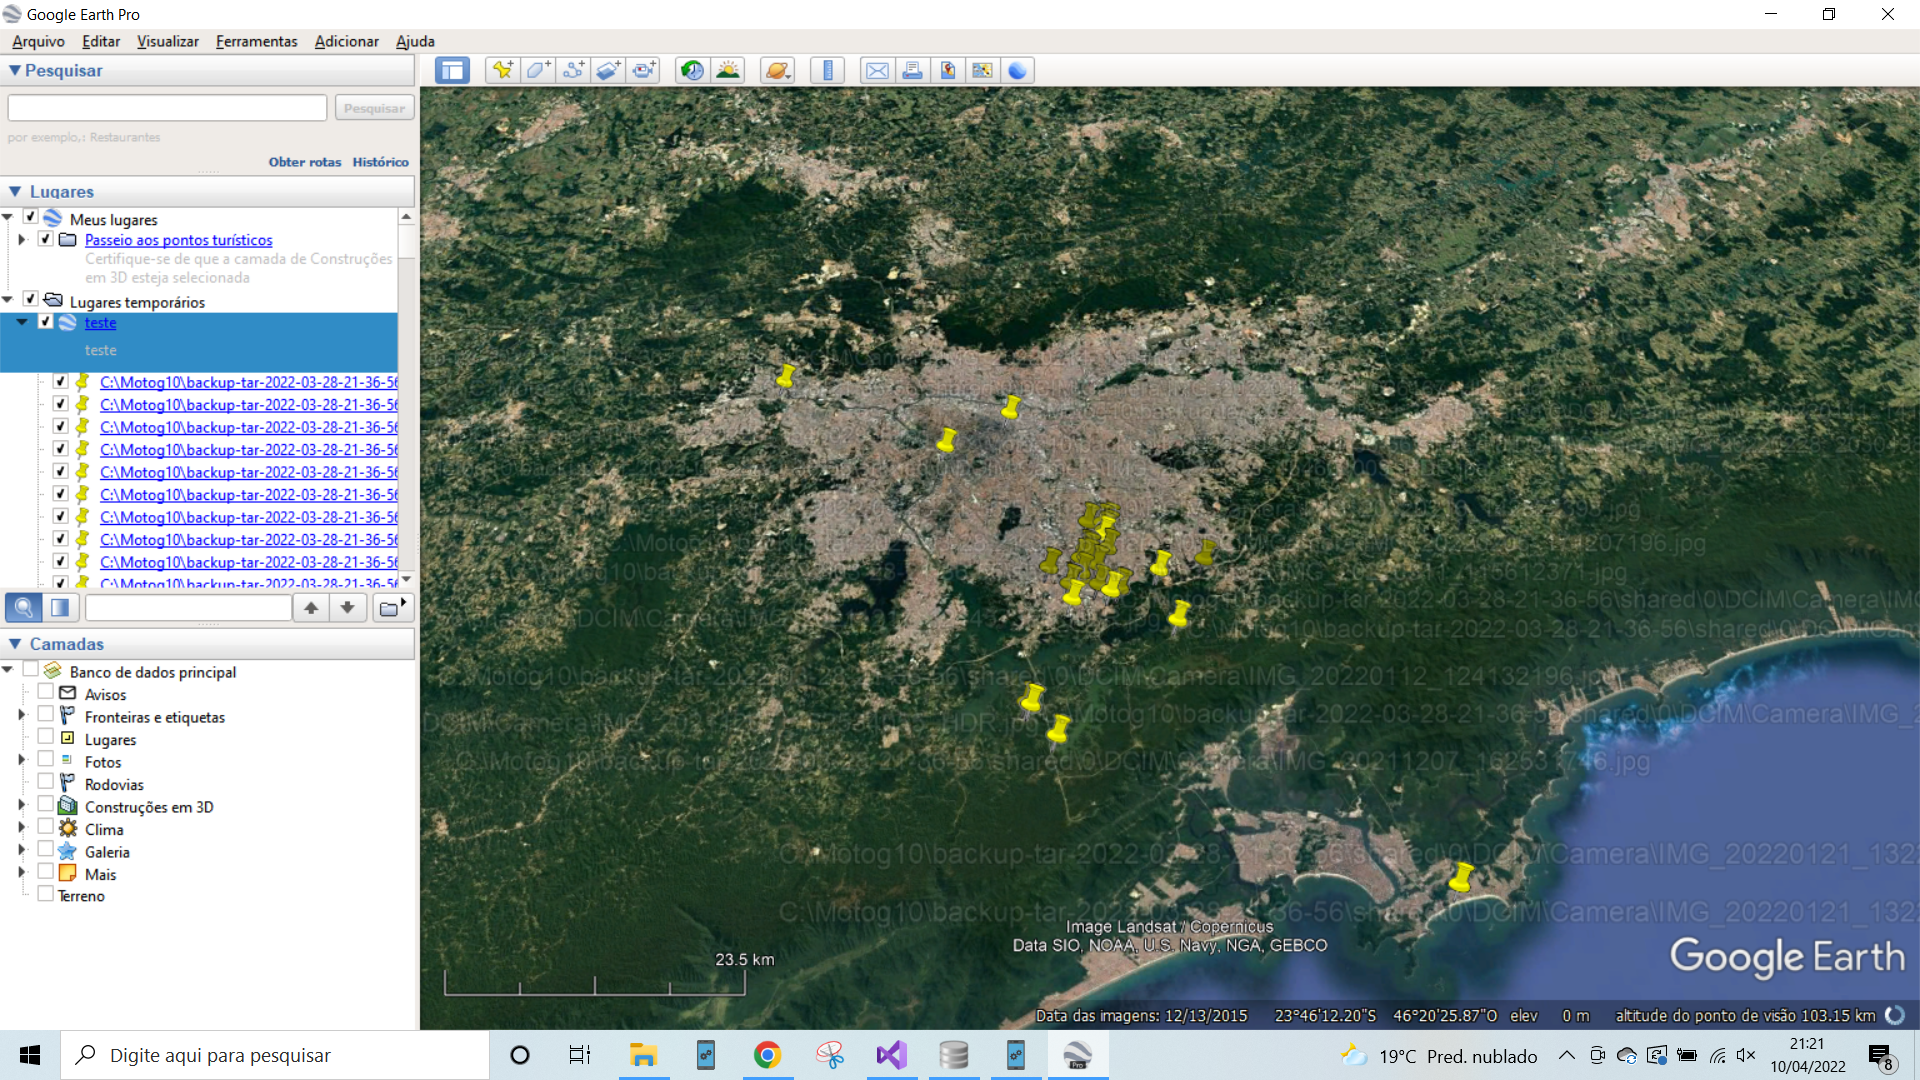Screen dimensions: 1920x1080
Task: Focus the places filter input field
Action: 188,607
